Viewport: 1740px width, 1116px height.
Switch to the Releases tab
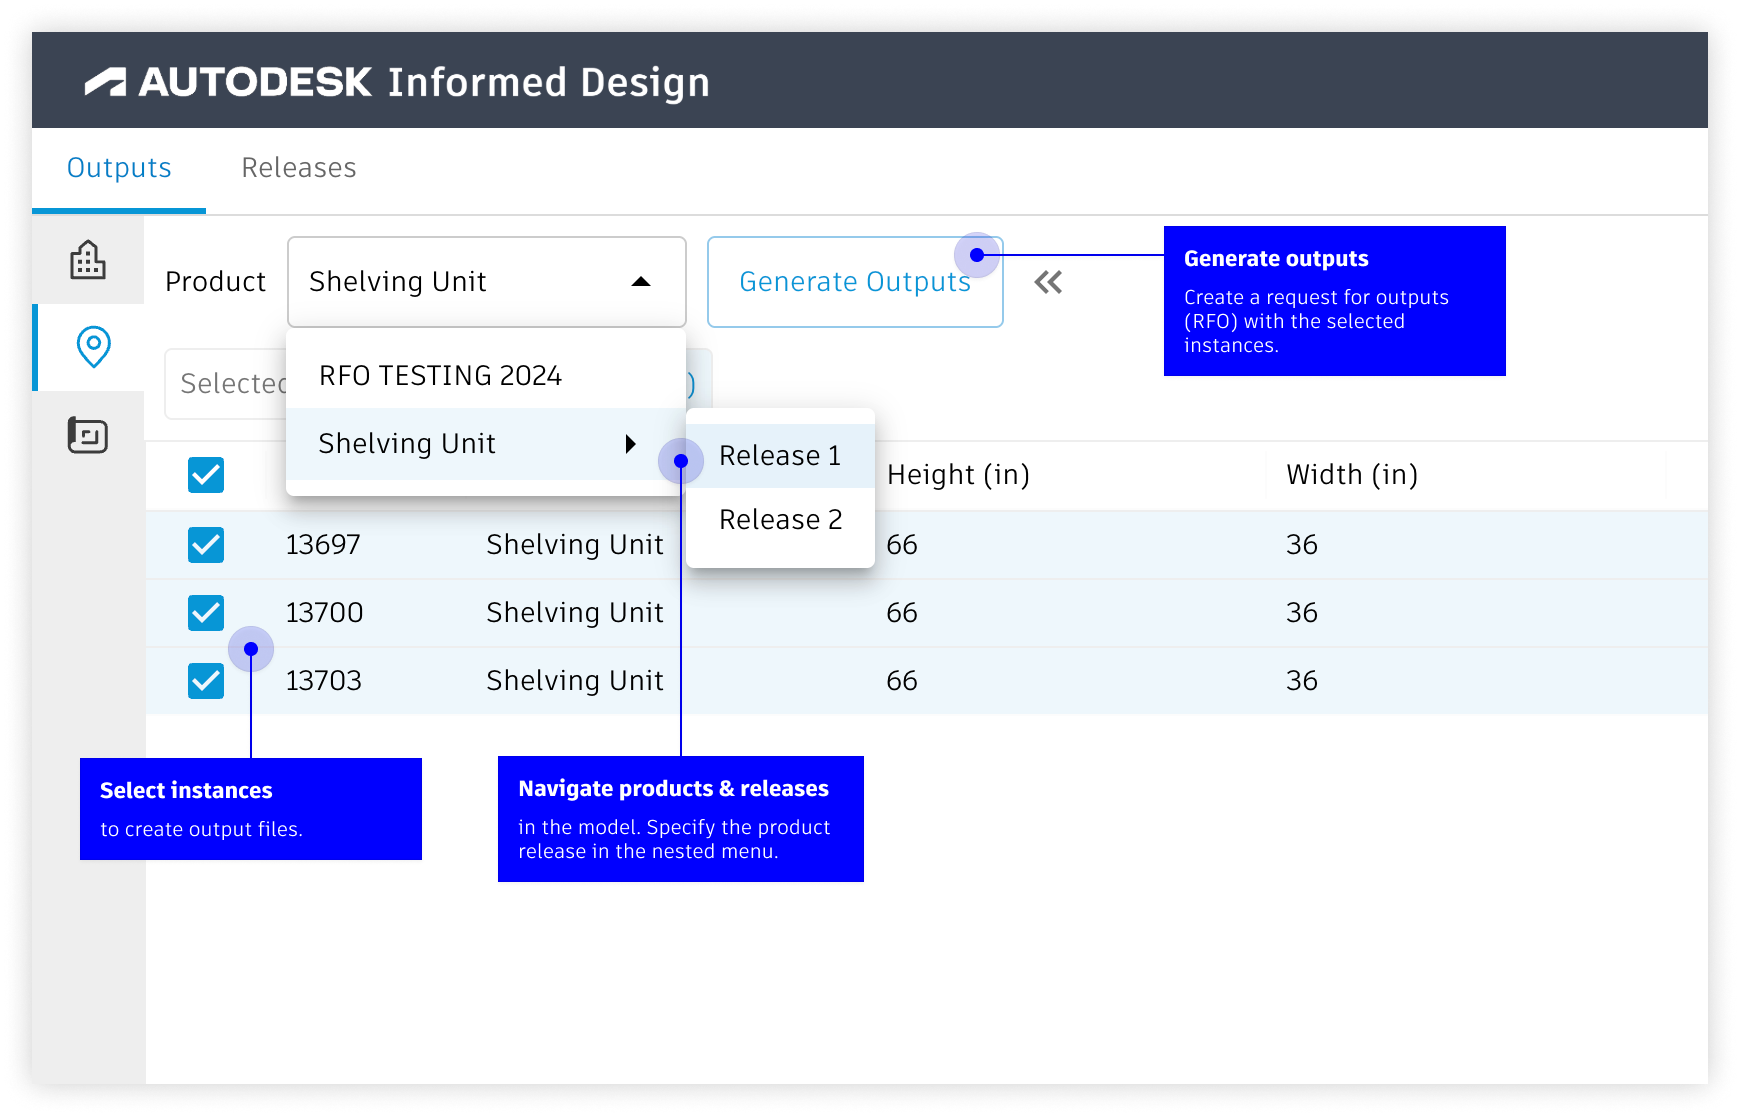[x=299, y=168]
